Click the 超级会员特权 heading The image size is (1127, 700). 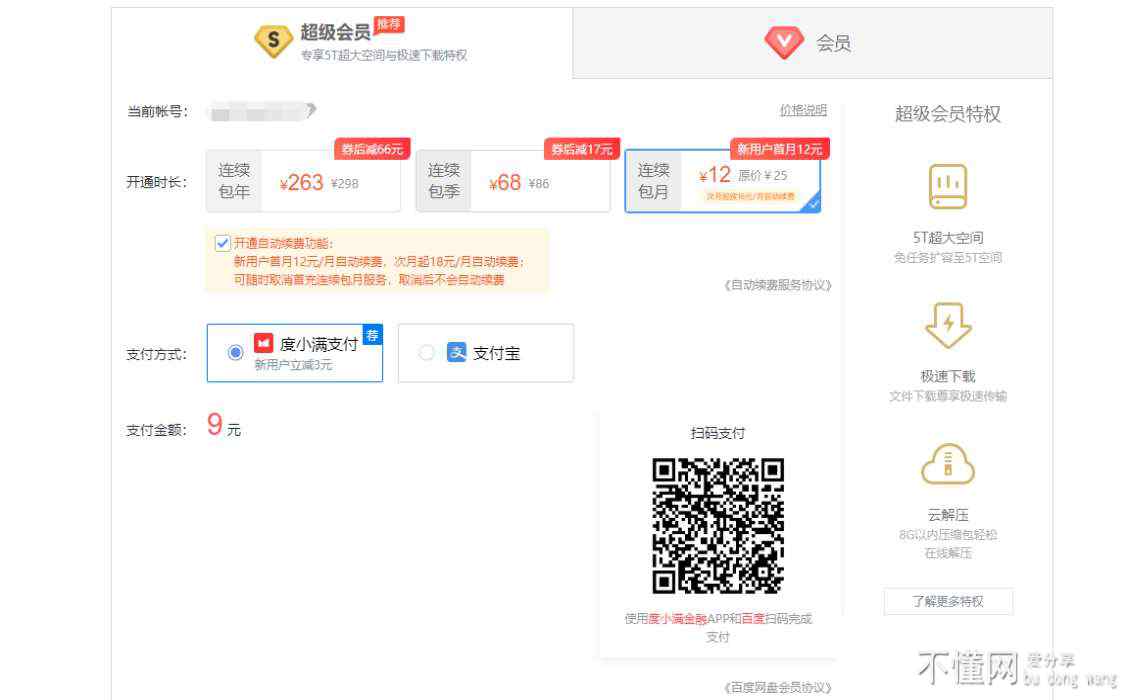click(x=947, y=114)
